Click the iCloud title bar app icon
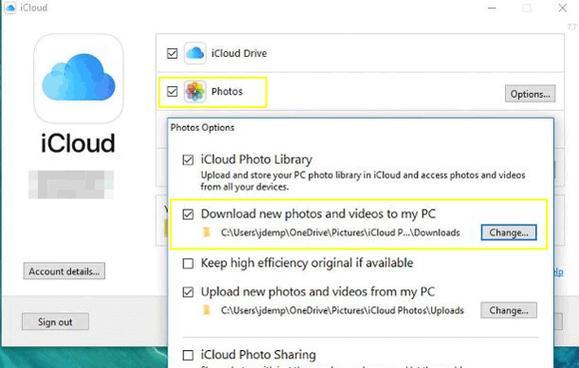The width and height of the screenshot is (579, 368). click(x=10, y=7)
